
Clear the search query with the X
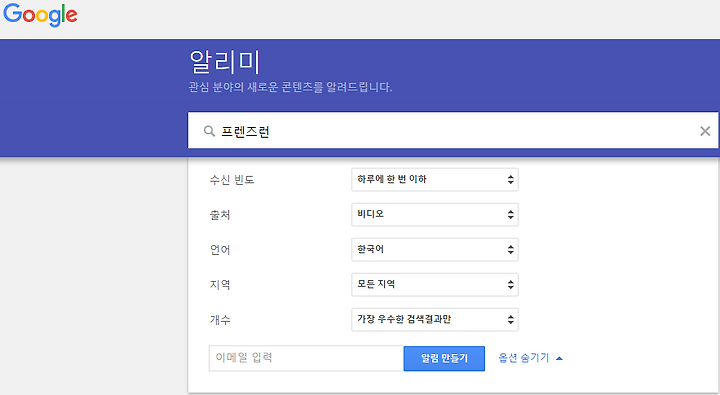coord(705,131)
